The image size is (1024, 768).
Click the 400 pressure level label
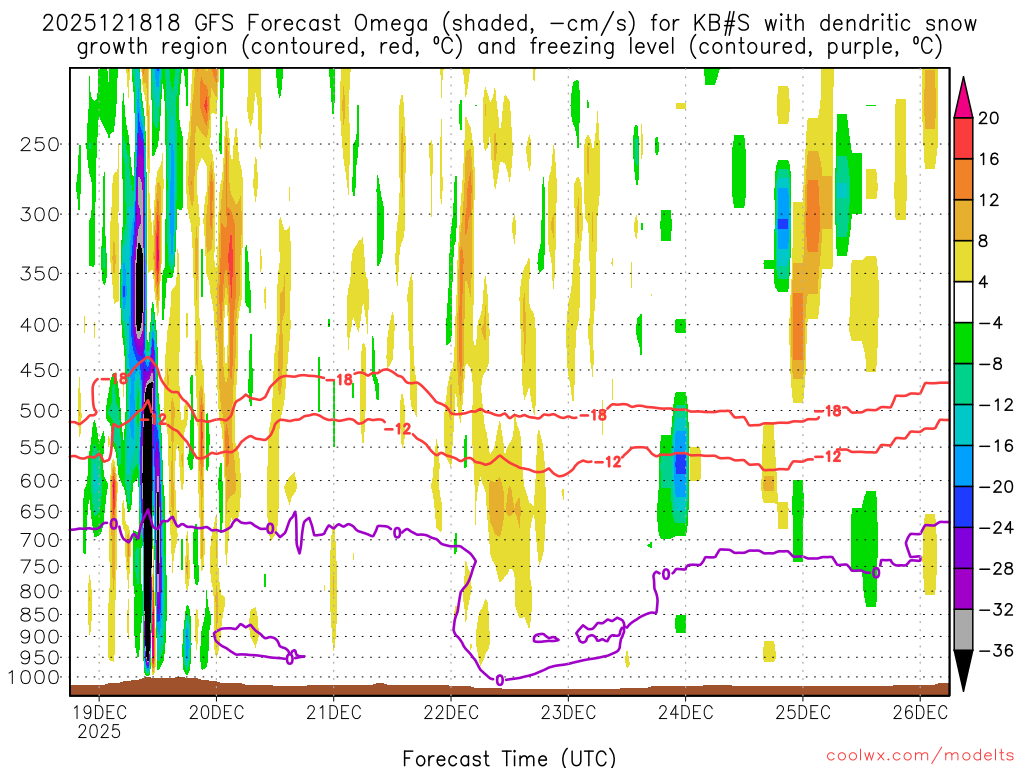[x=40, y=325]
